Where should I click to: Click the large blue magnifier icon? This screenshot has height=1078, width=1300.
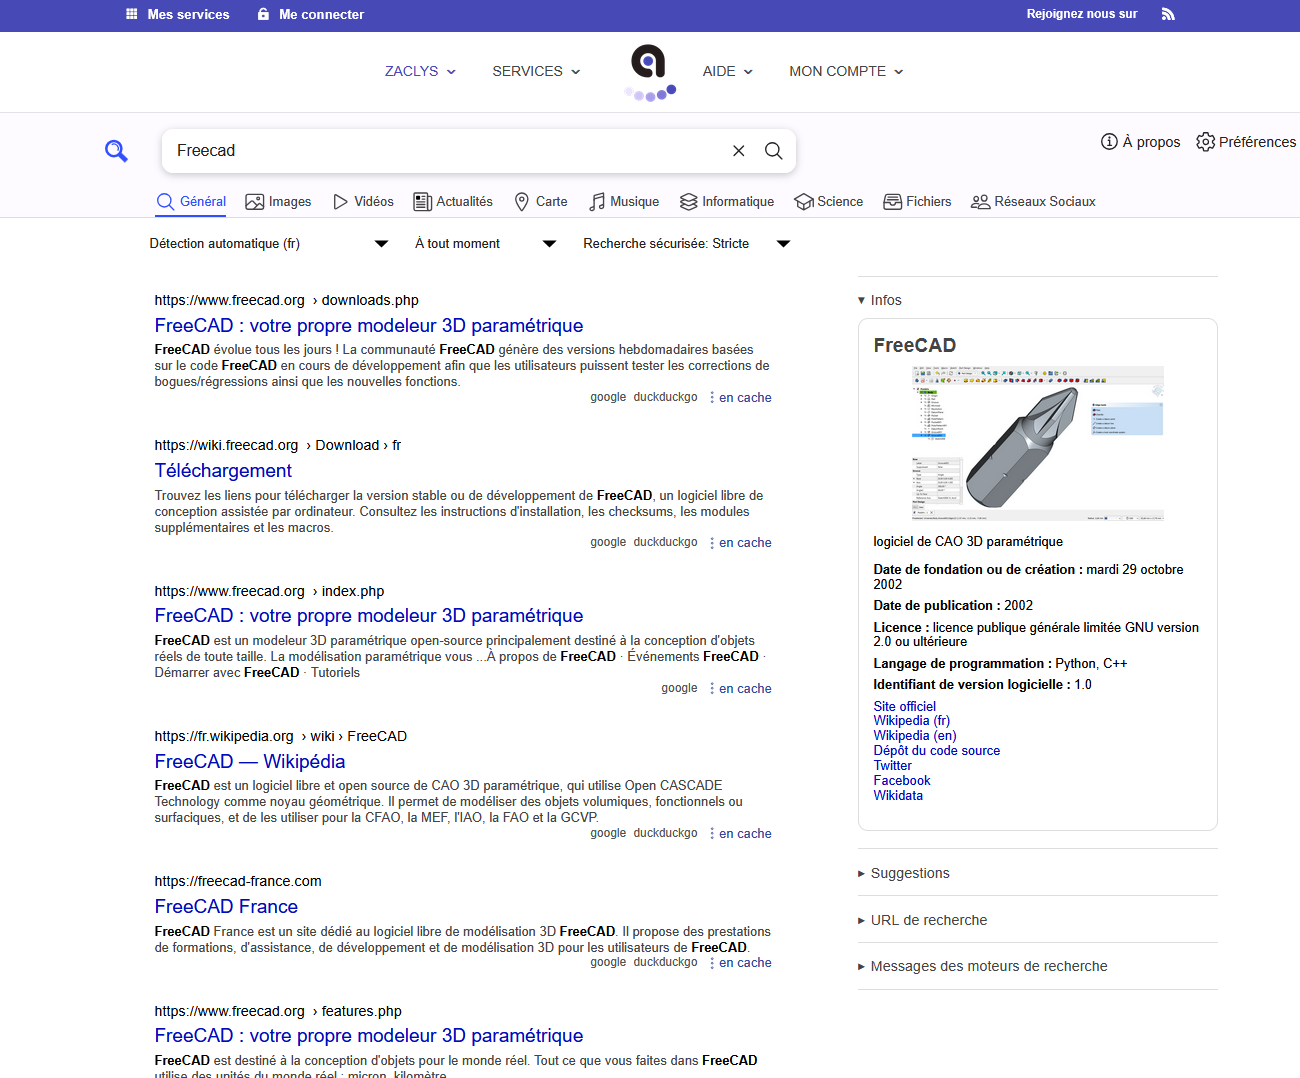[x=116, y=151]
